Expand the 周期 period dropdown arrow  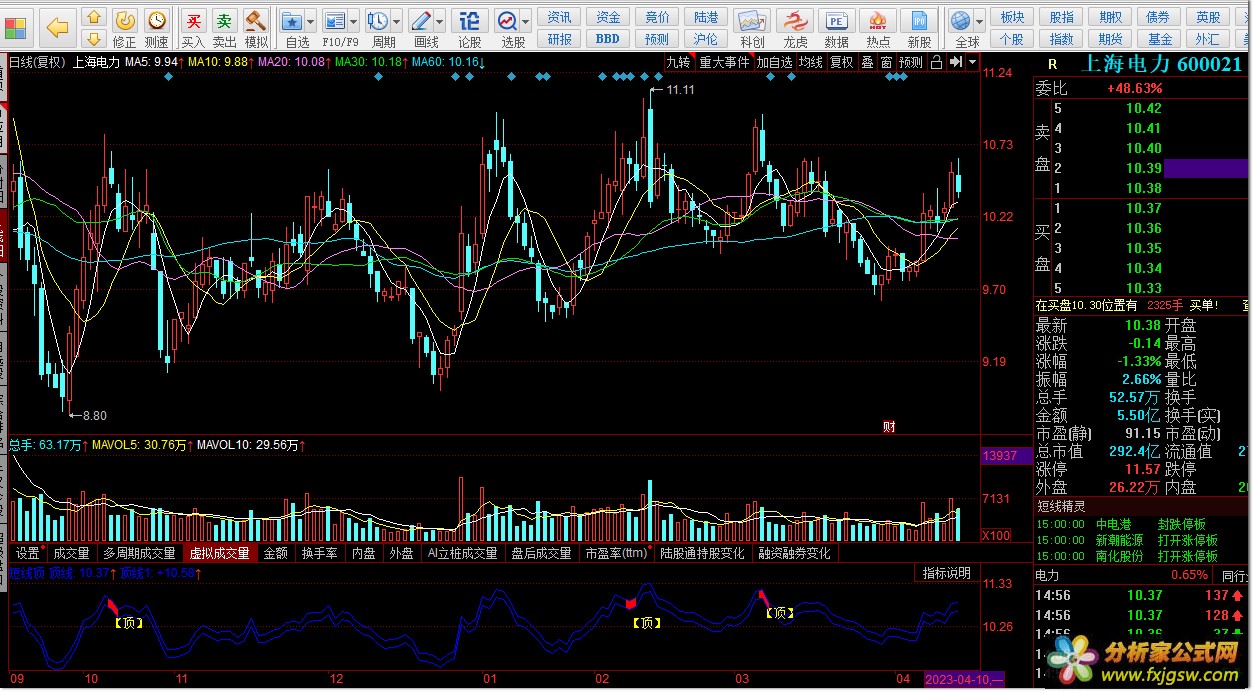(x=397, y=21)
